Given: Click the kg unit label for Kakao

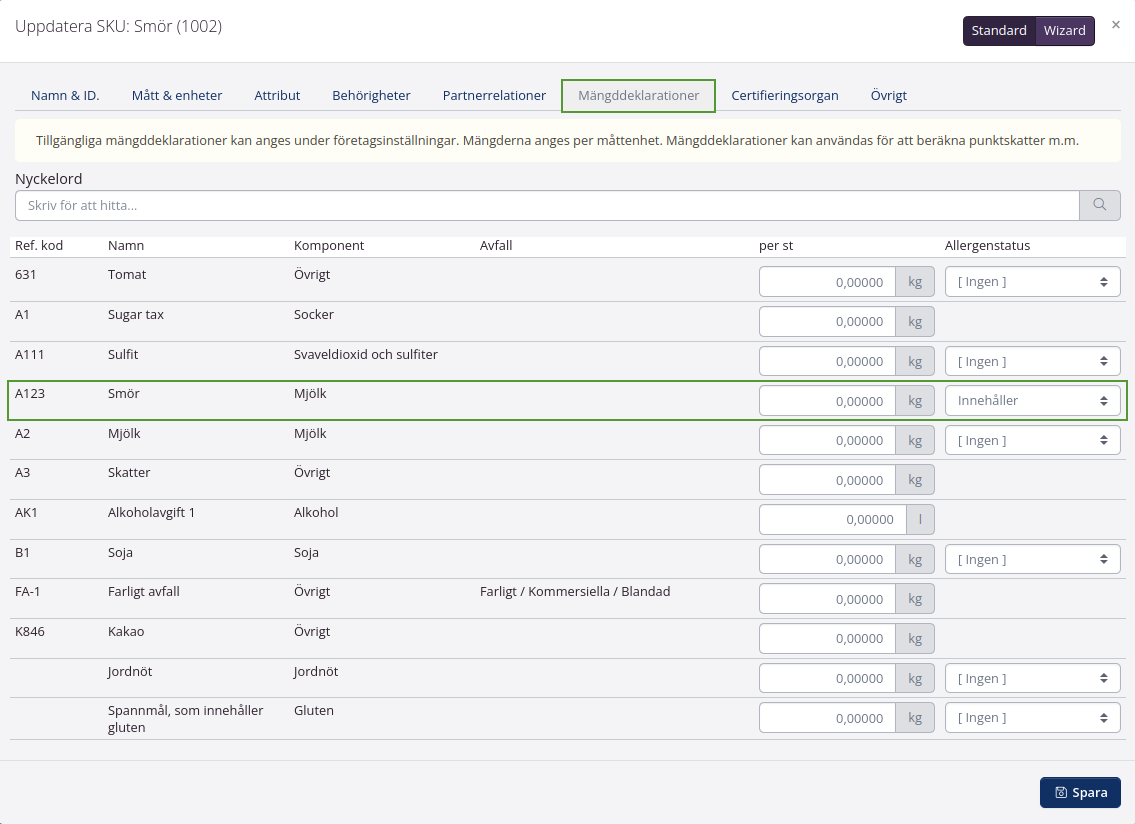Looking at the screenshot, I should click(x=914, y=639).
